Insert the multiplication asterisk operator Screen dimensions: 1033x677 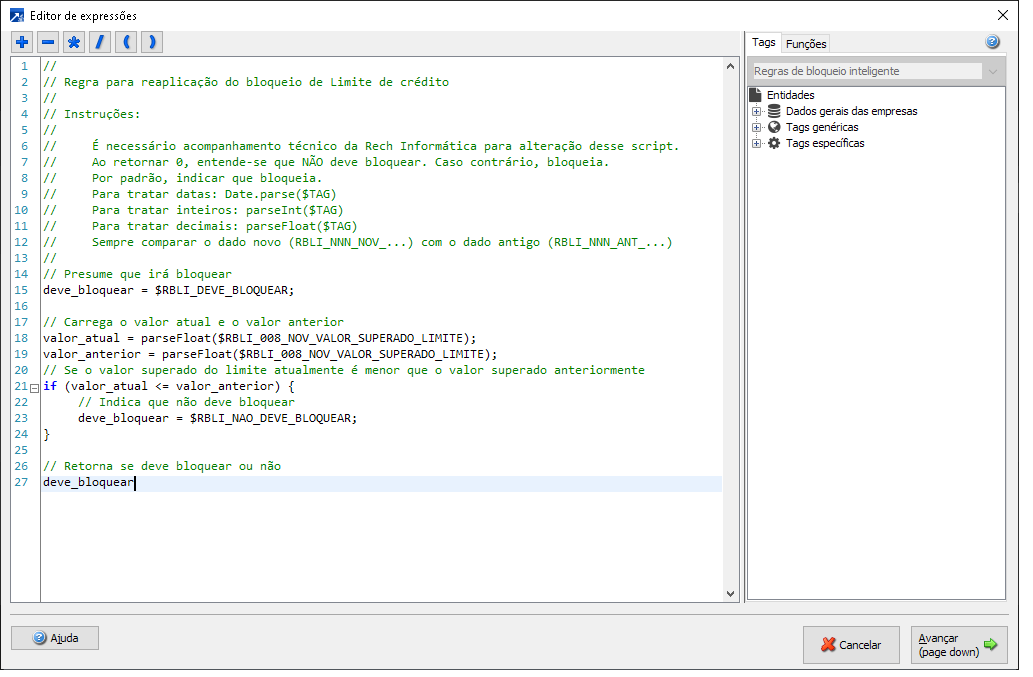74,42
